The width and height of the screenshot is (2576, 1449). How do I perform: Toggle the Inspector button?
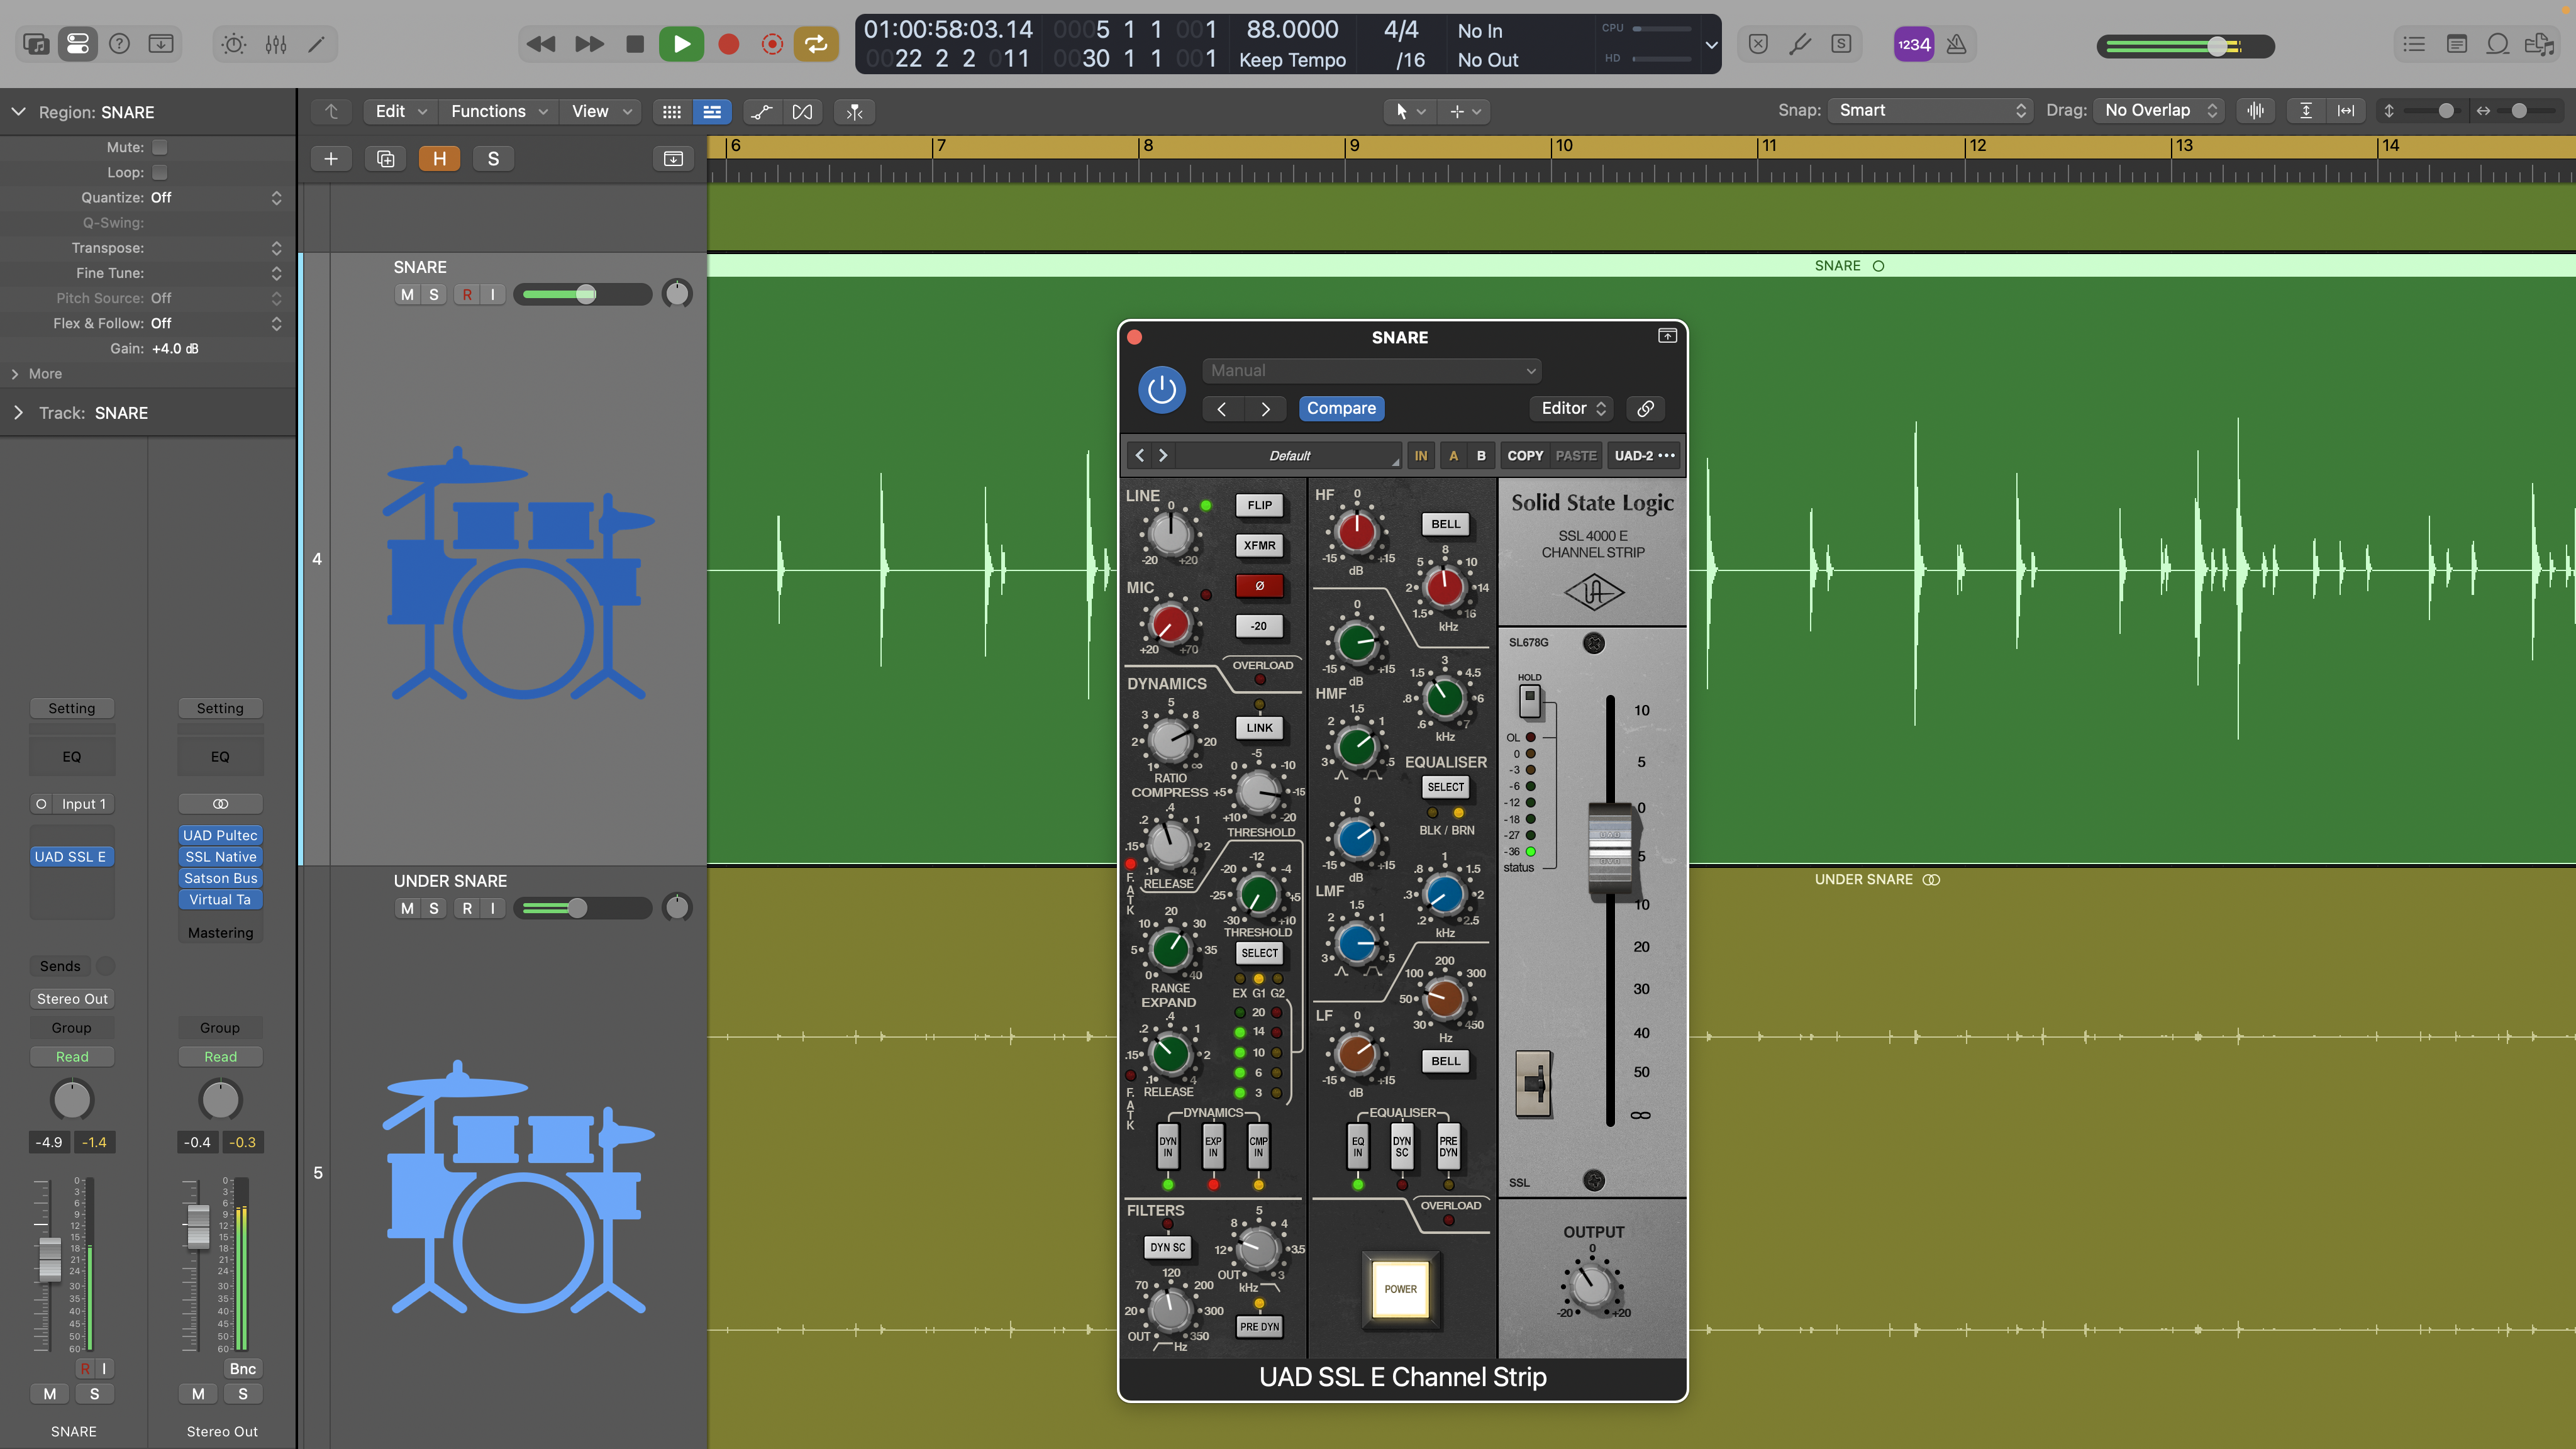coord(77,44)
